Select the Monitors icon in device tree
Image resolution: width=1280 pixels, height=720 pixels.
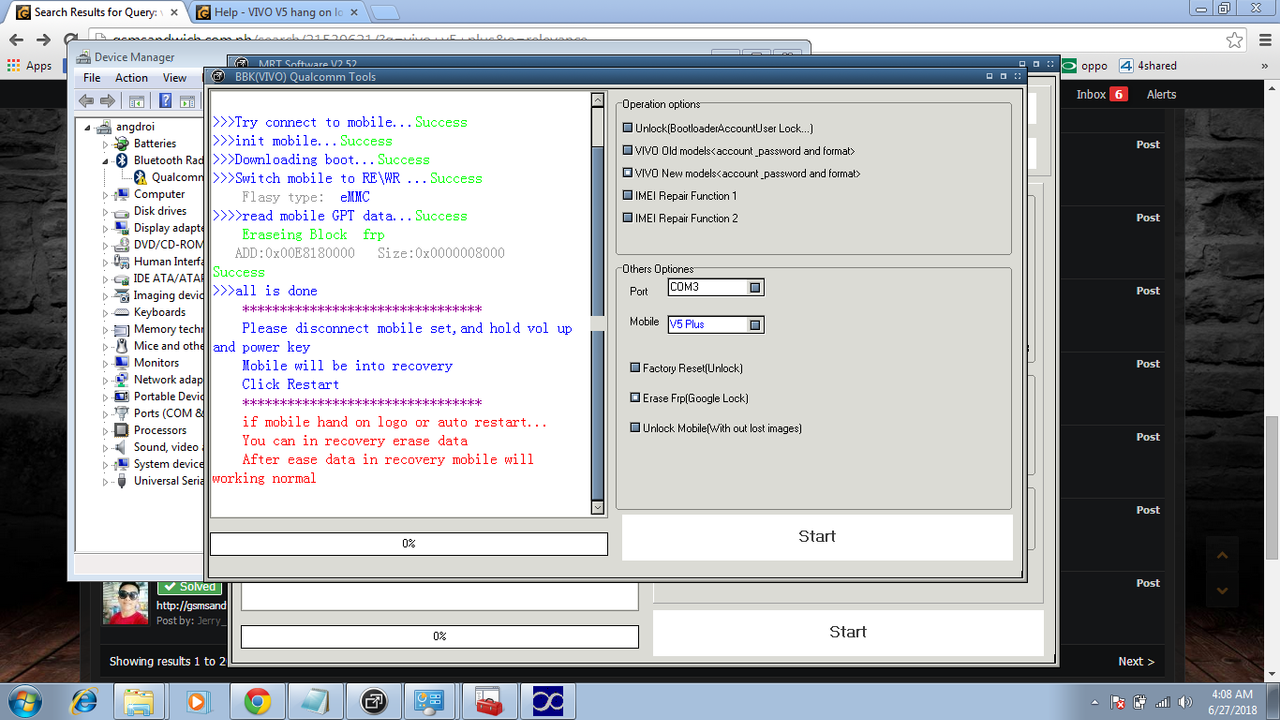[x=124, y=363]
